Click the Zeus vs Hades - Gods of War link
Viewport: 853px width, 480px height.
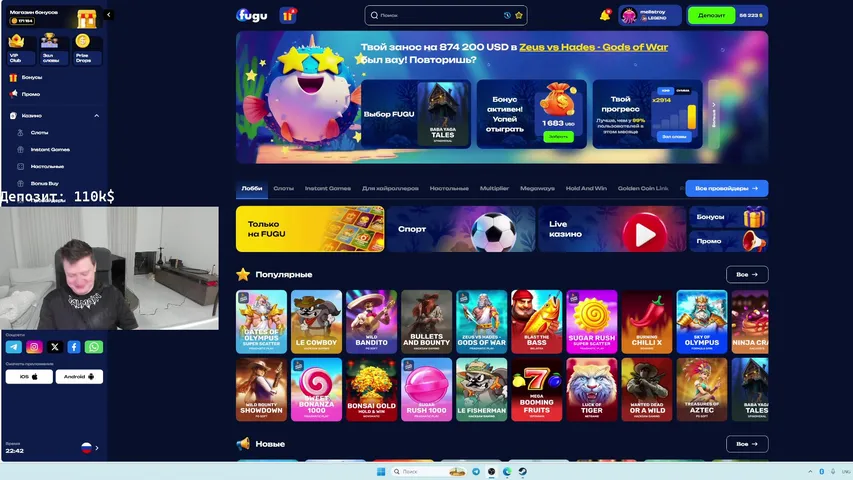[x=610, y=47]
